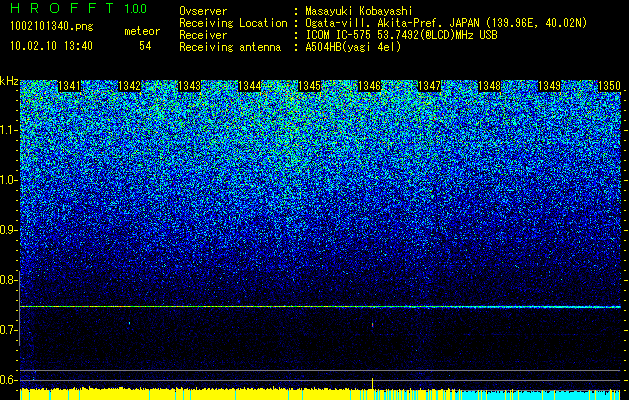Click the date stamp 10.02.10 13:40
Screen dimensions: 629x400
click(x=51, y=46)
